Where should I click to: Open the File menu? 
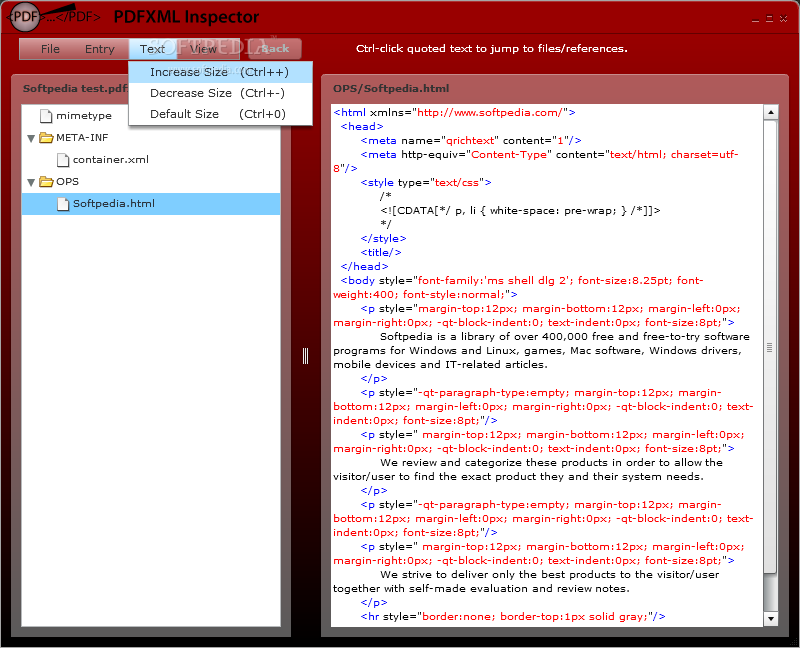[x=50, y=49]
